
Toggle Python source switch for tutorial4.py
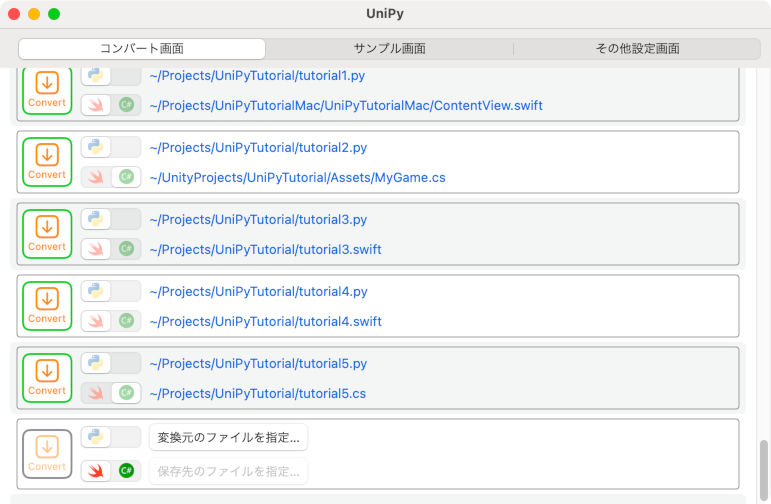(111, 292)
